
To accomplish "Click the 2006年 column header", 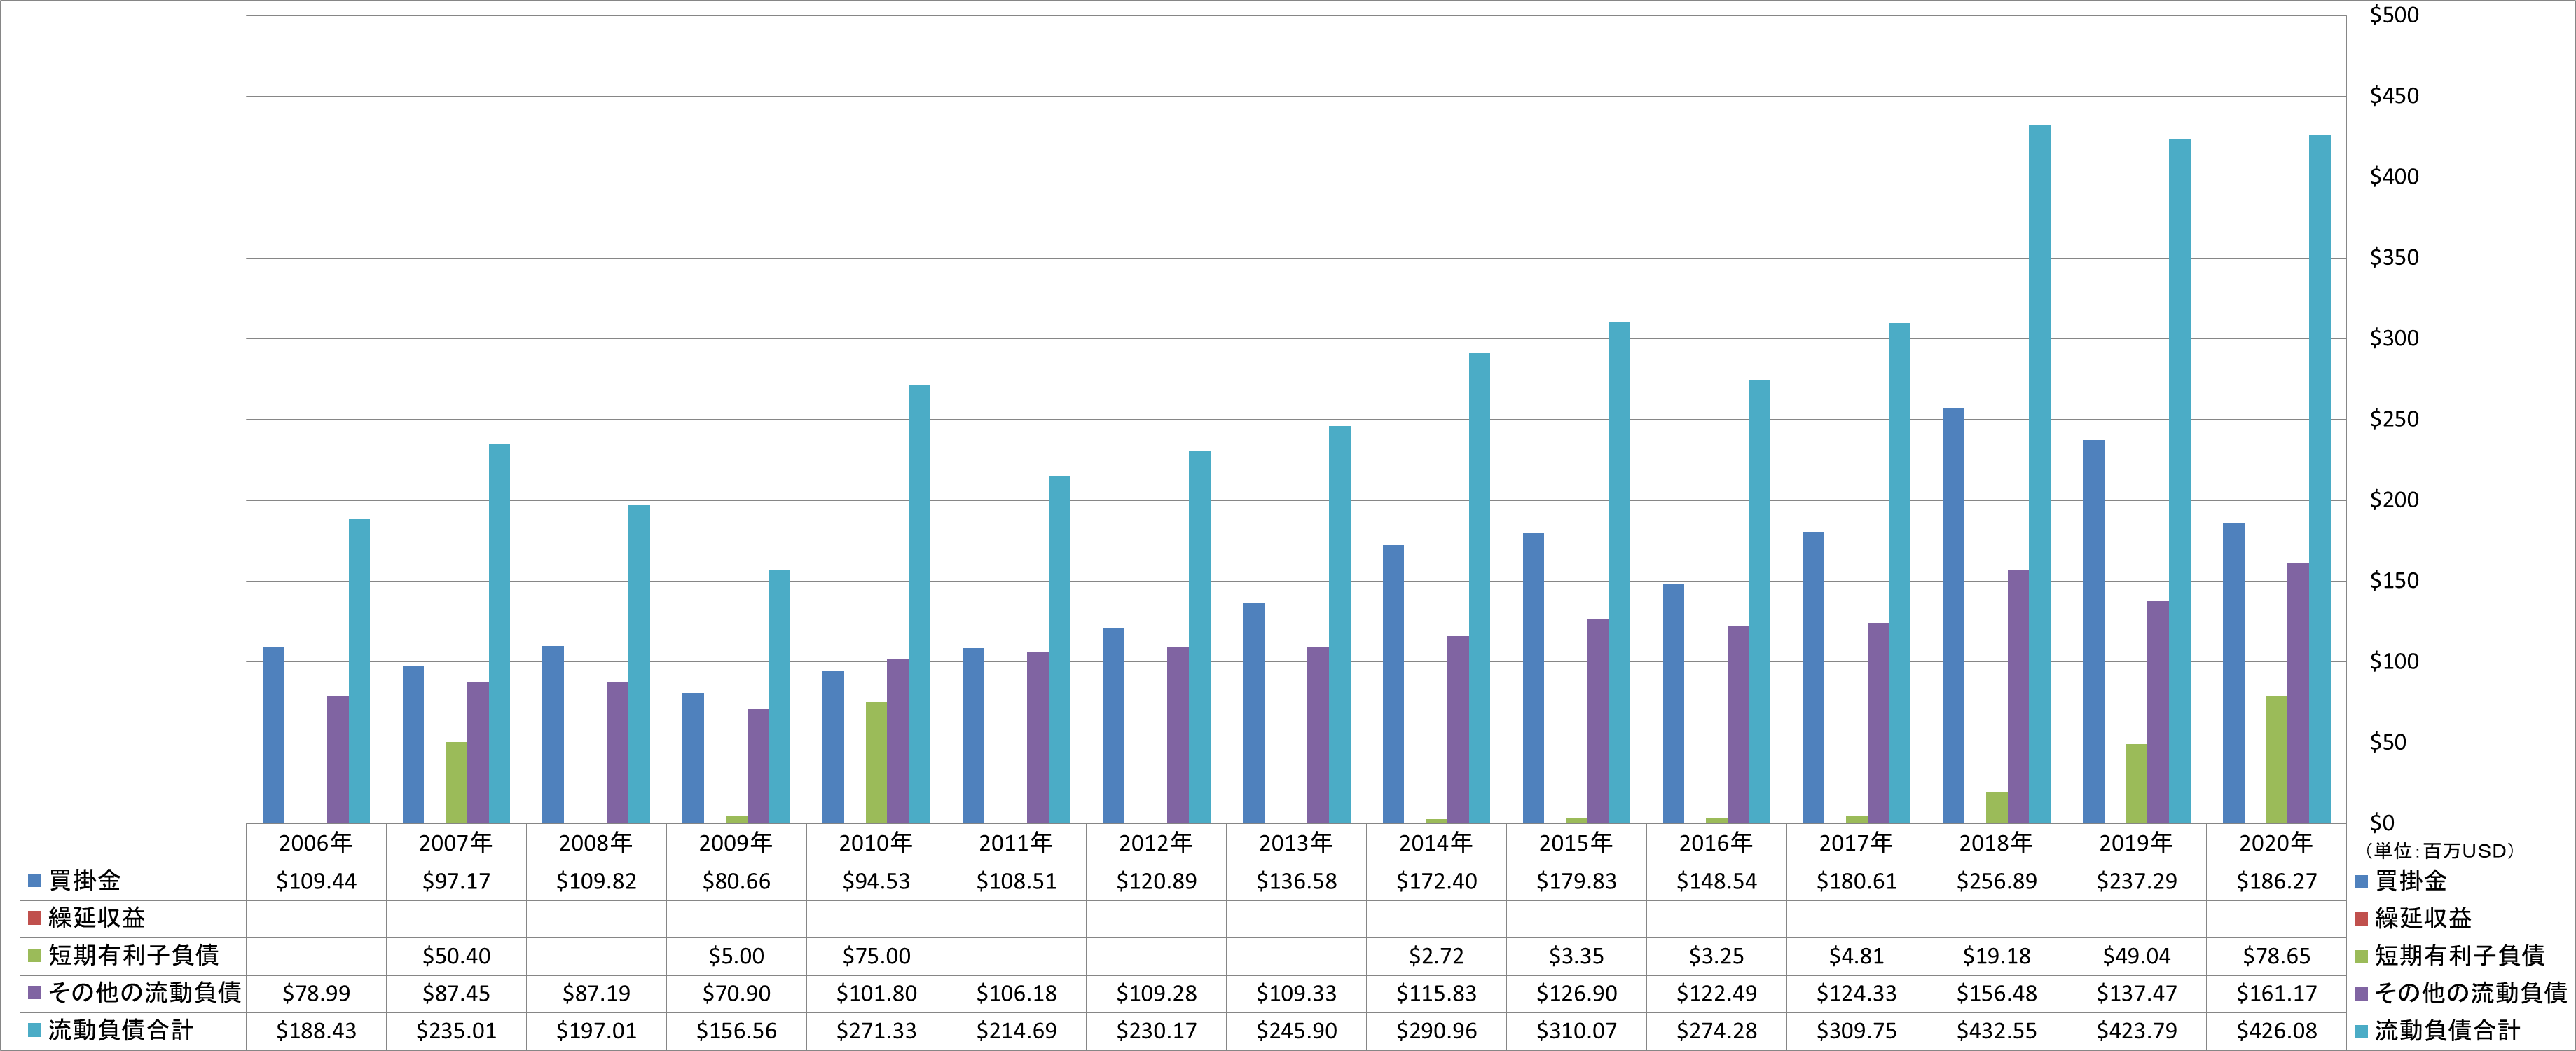I will [316, 843].
